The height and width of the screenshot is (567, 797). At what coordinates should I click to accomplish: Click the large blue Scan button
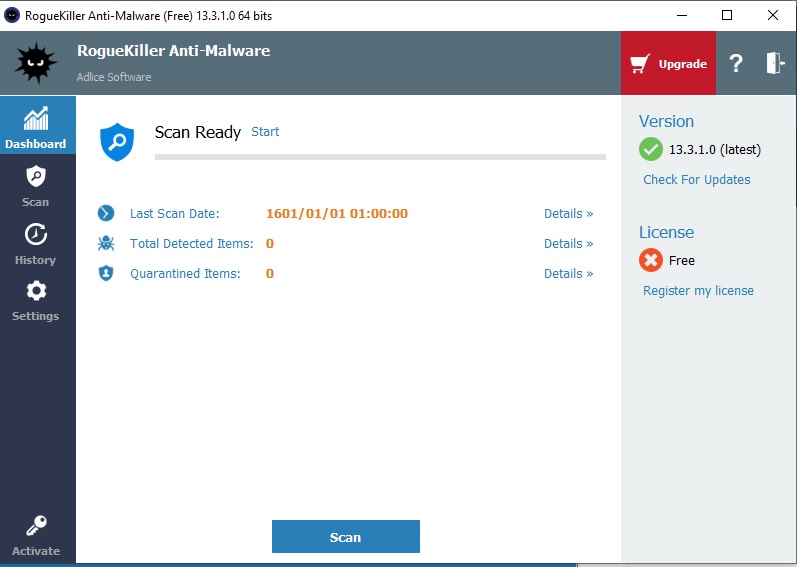click(346, 537)
